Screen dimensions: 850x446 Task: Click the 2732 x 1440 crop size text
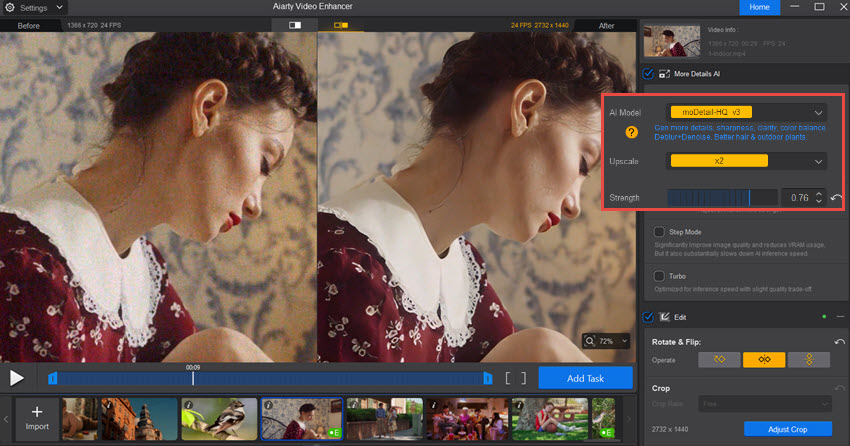click(x=669, y=429)
